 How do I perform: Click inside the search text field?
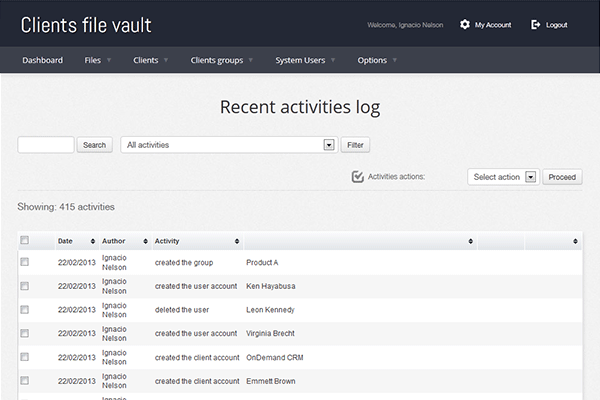[x=46, y=145]
